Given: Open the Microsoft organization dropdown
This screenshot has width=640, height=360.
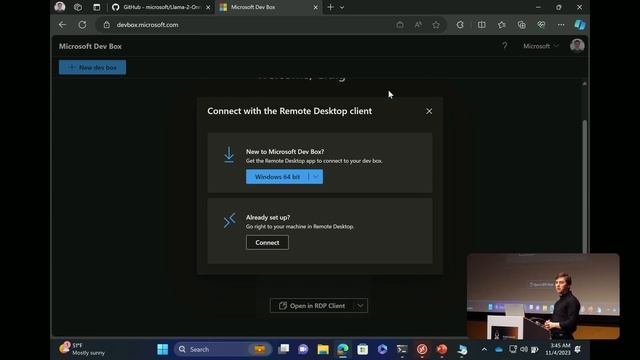Looking at the screenshot, I should tap(541, 46).
